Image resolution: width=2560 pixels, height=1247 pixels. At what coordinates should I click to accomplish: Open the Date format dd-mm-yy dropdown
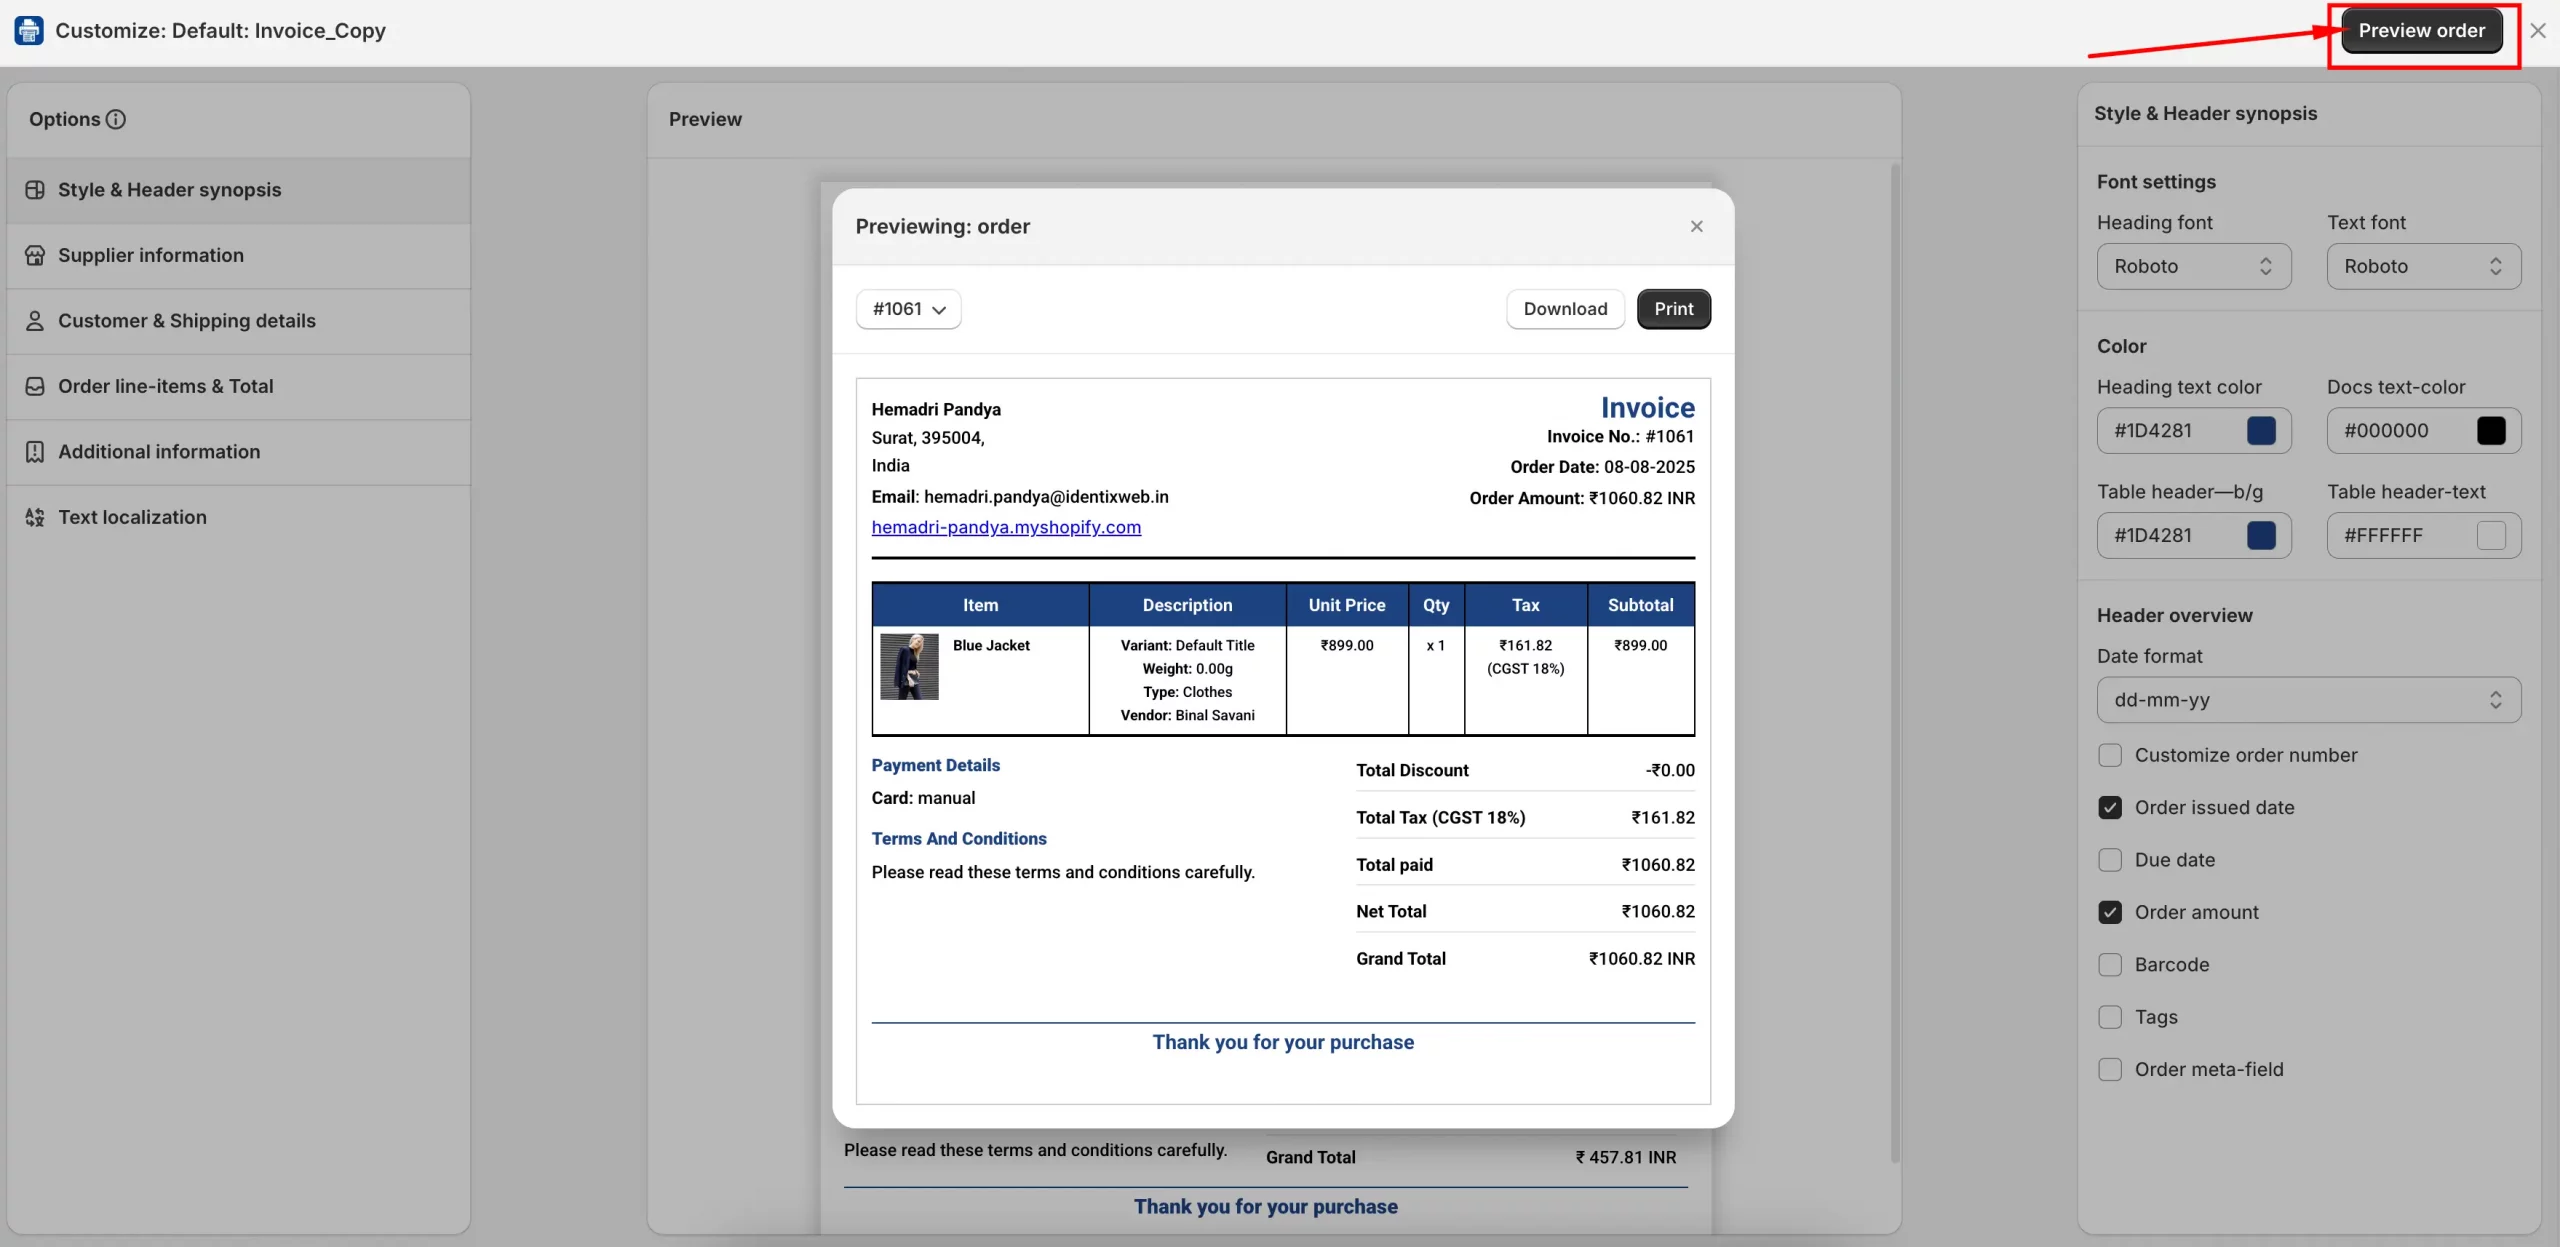2308,700
